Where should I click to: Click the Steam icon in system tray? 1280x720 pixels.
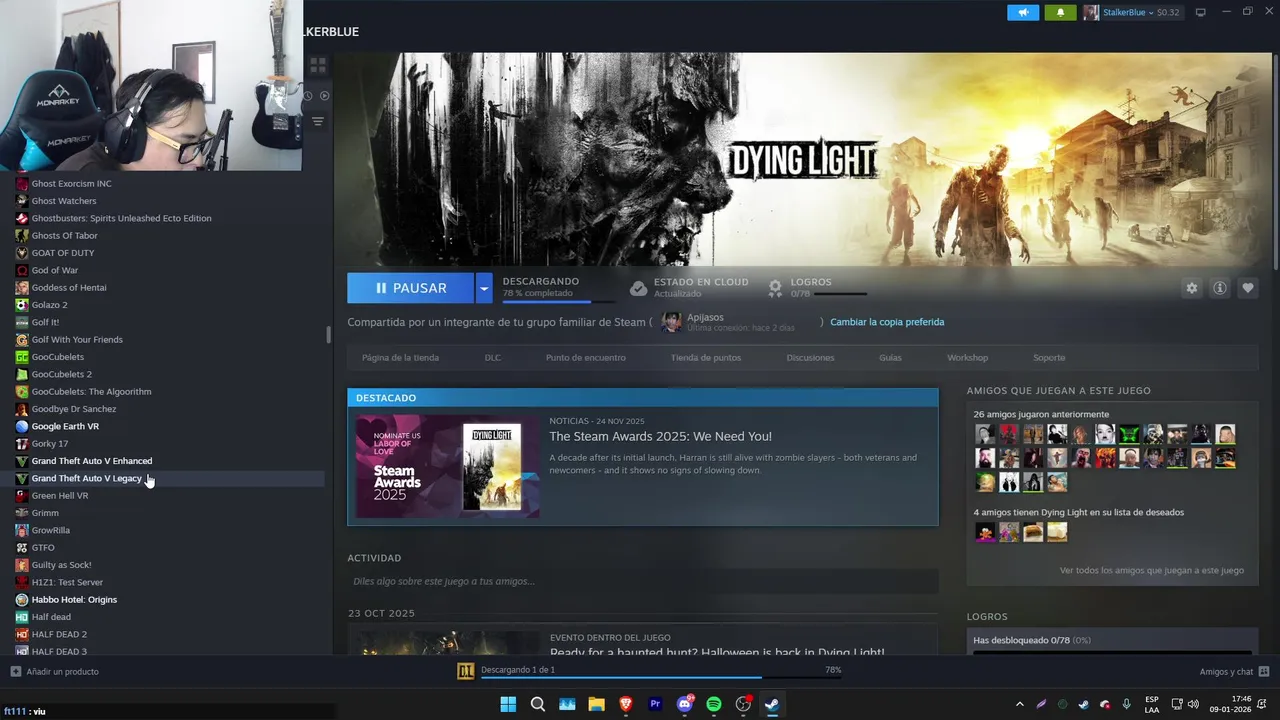(x=1083, y=704)
